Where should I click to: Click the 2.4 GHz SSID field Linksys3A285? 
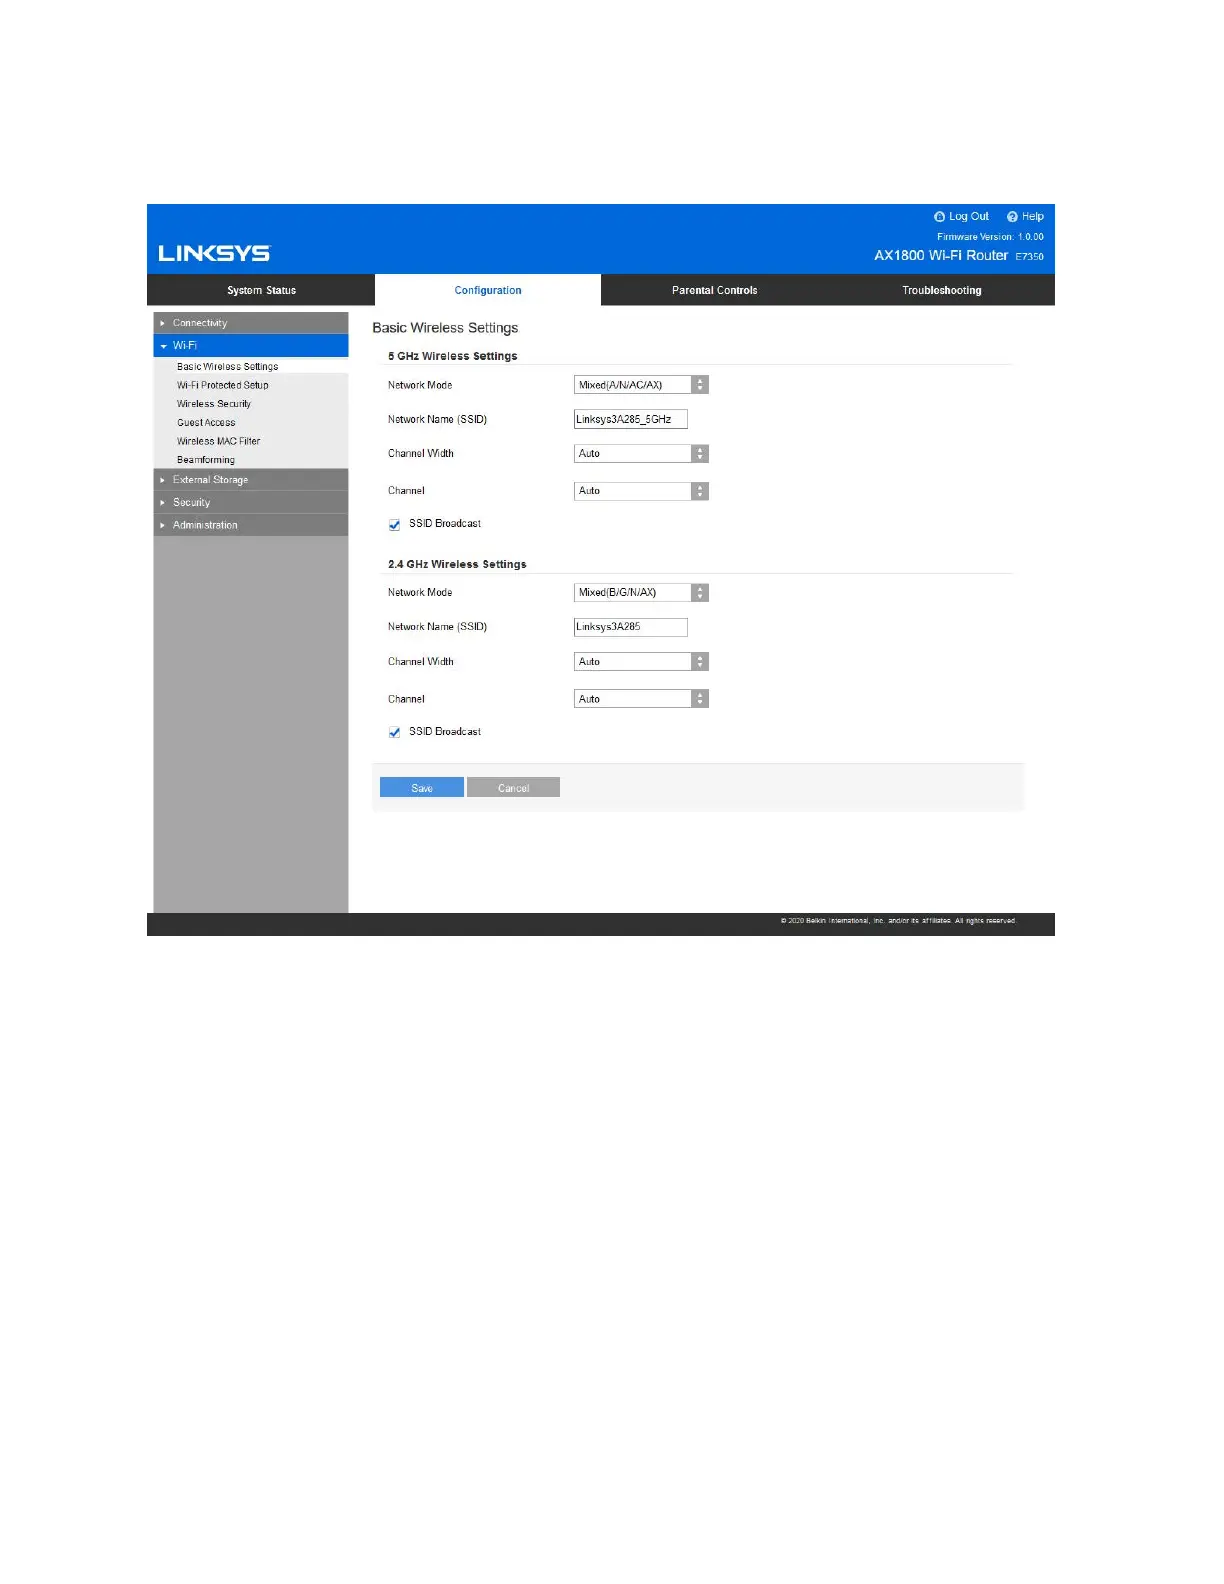tap(631, 627)
